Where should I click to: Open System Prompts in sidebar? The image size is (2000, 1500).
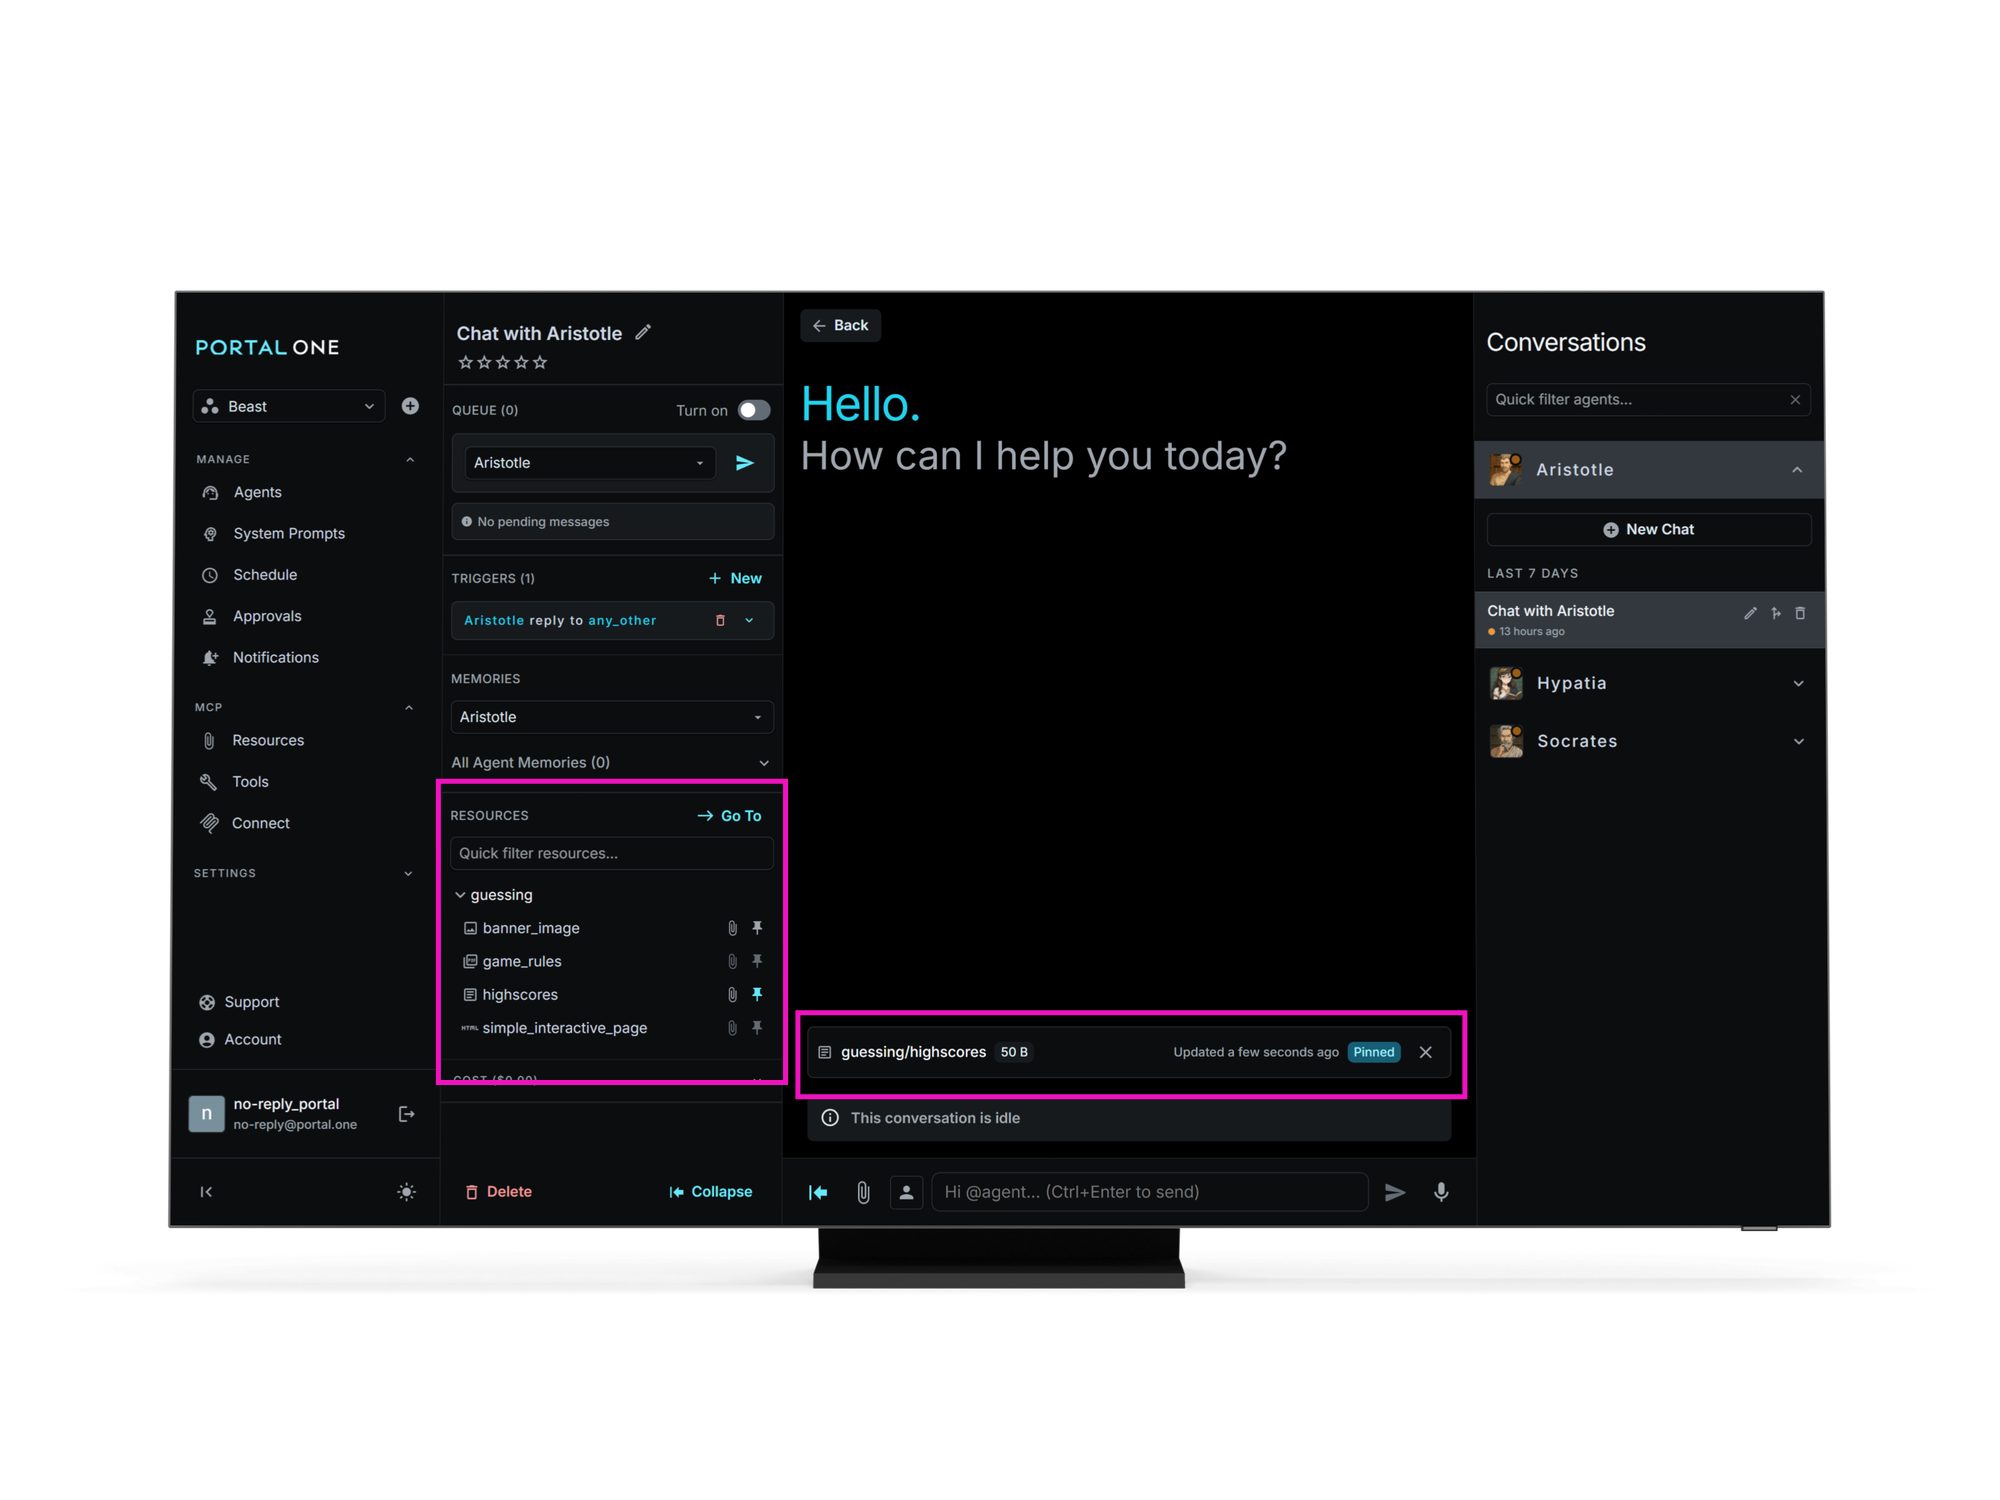(x=289, y=534)
